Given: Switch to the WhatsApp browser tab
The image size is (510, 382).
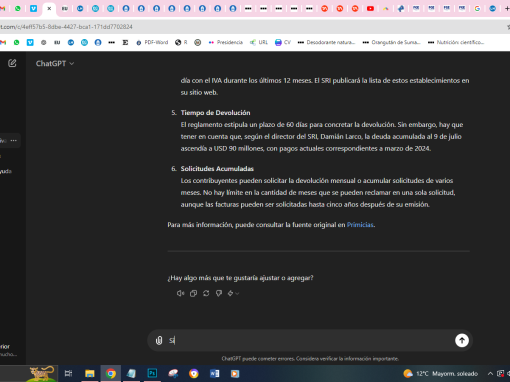Looking at the screenshot, I should [x=18, y=9].
